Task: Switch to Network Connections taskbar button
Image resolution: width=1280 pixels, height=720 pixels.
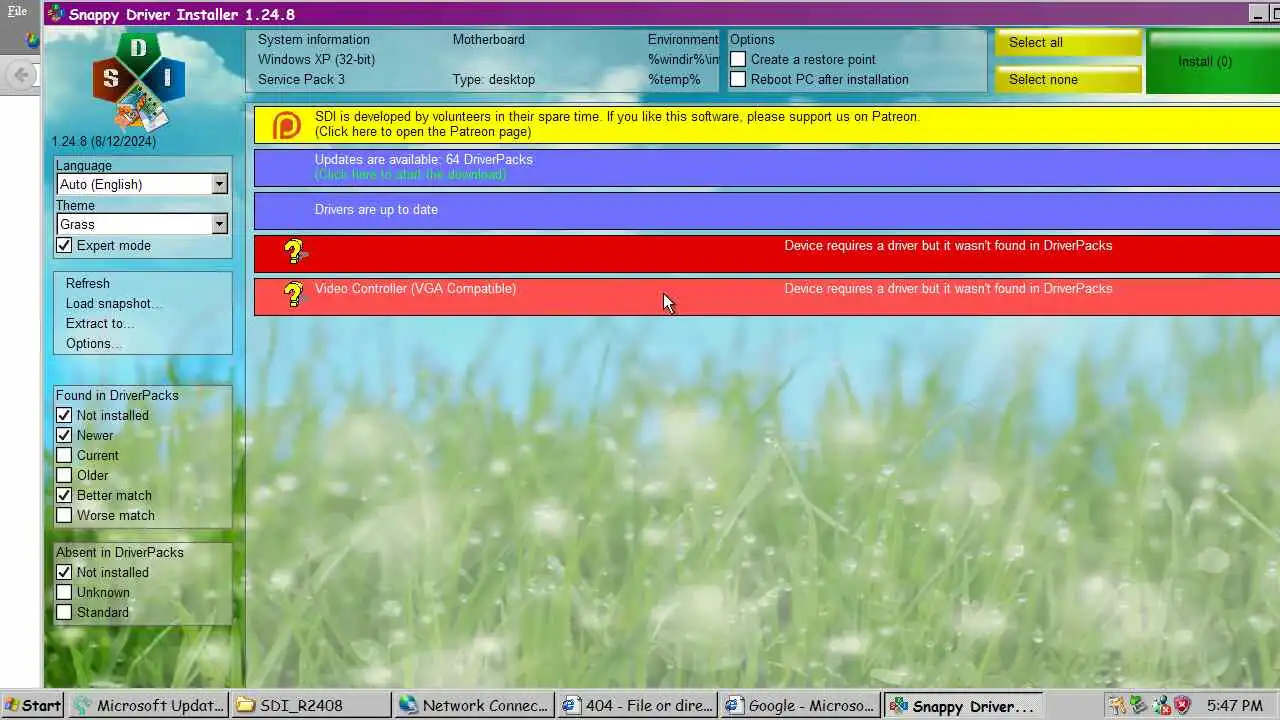Action: click(x=474, y=705)
